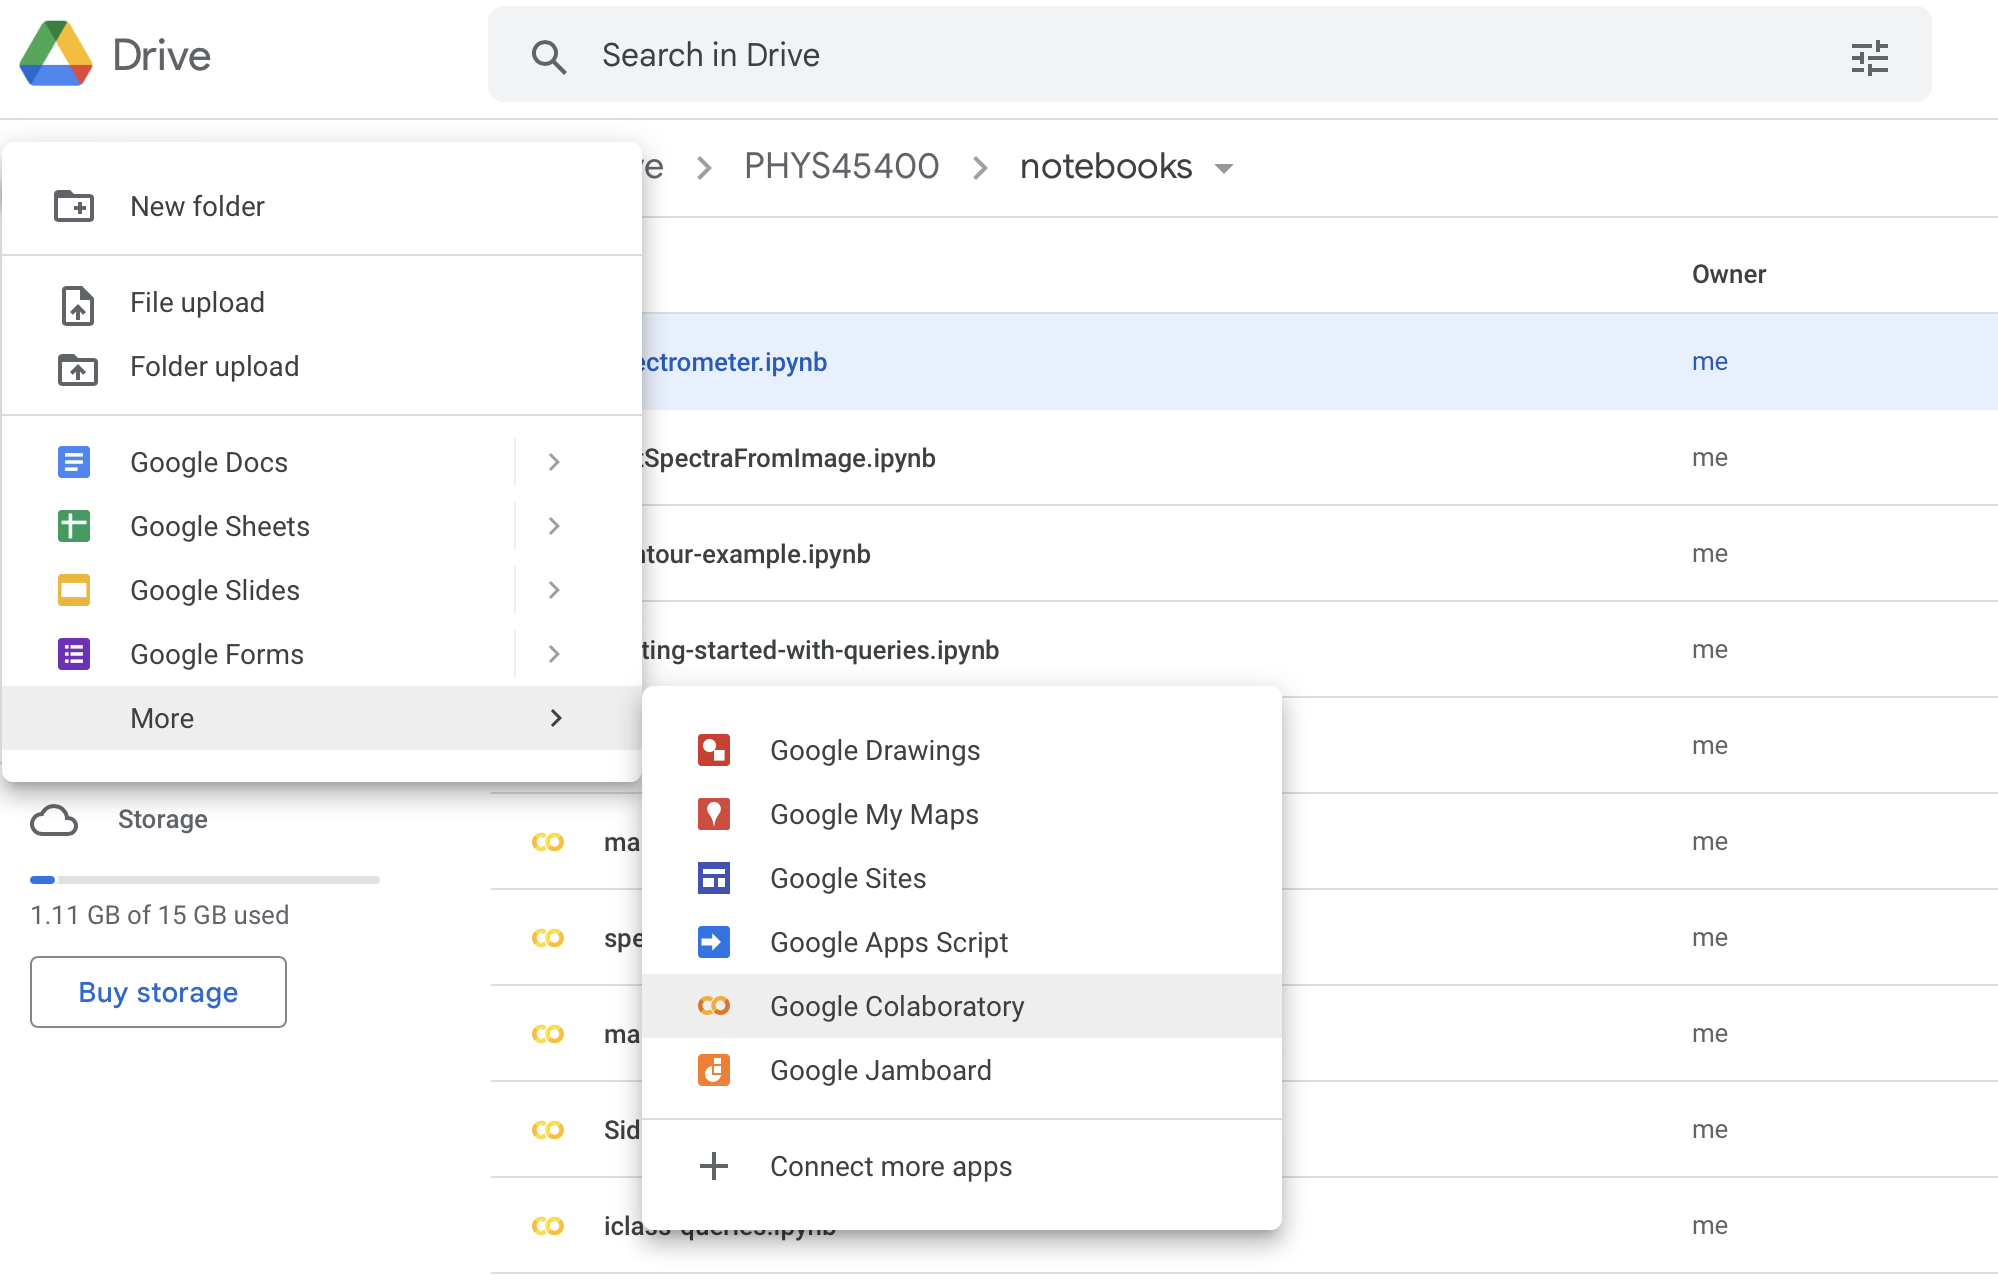
Task: Click the Google Jamboard icon
Action: point(714,1070)
